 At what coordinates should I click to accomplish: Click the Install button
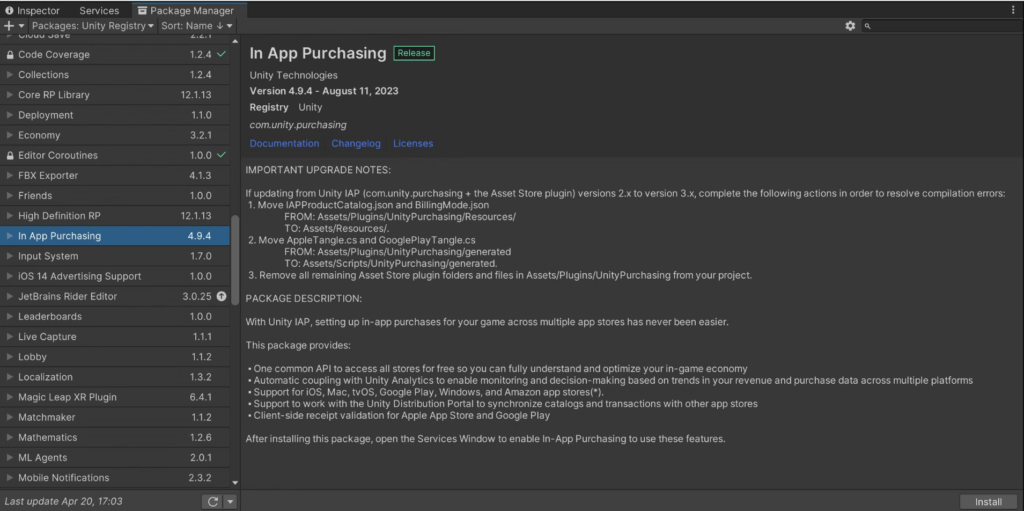988,502
